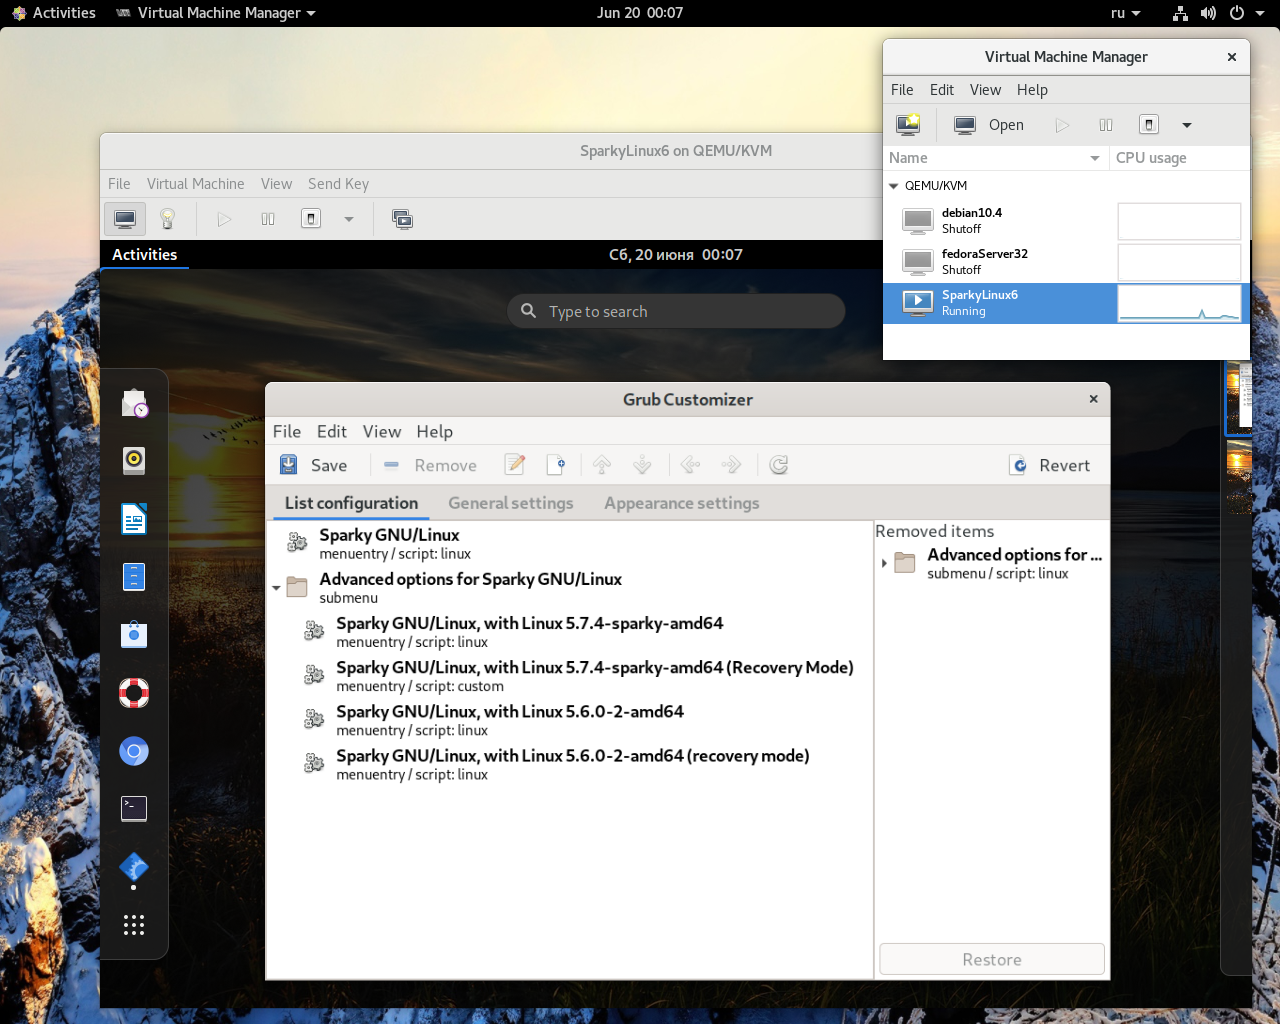The width and height of the screenshot is (1280, 1024).
Task: Open Virtual Machine menu in VM viewer
Action: click(x=195, y=184)
